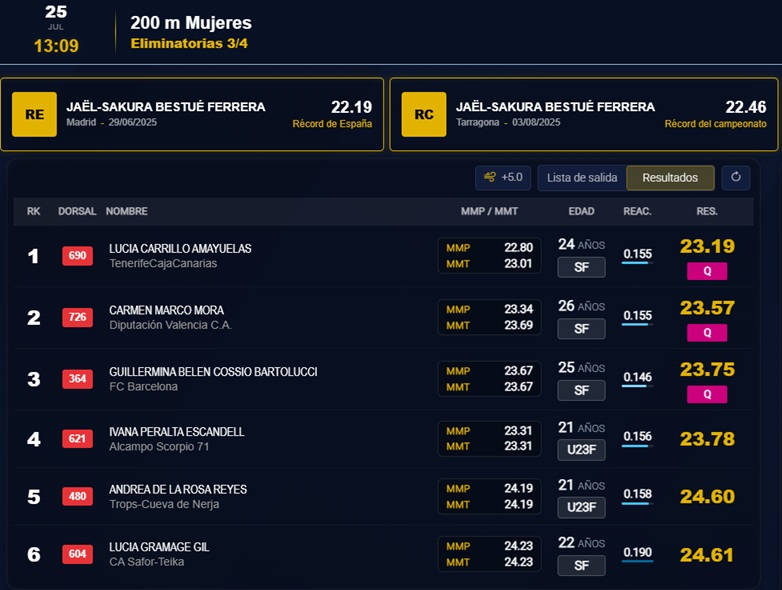The width and height of the screenshot is (782, 590).
Task: Click Madrid - 29/06/2025 record location
Action: tap(112, 122)
